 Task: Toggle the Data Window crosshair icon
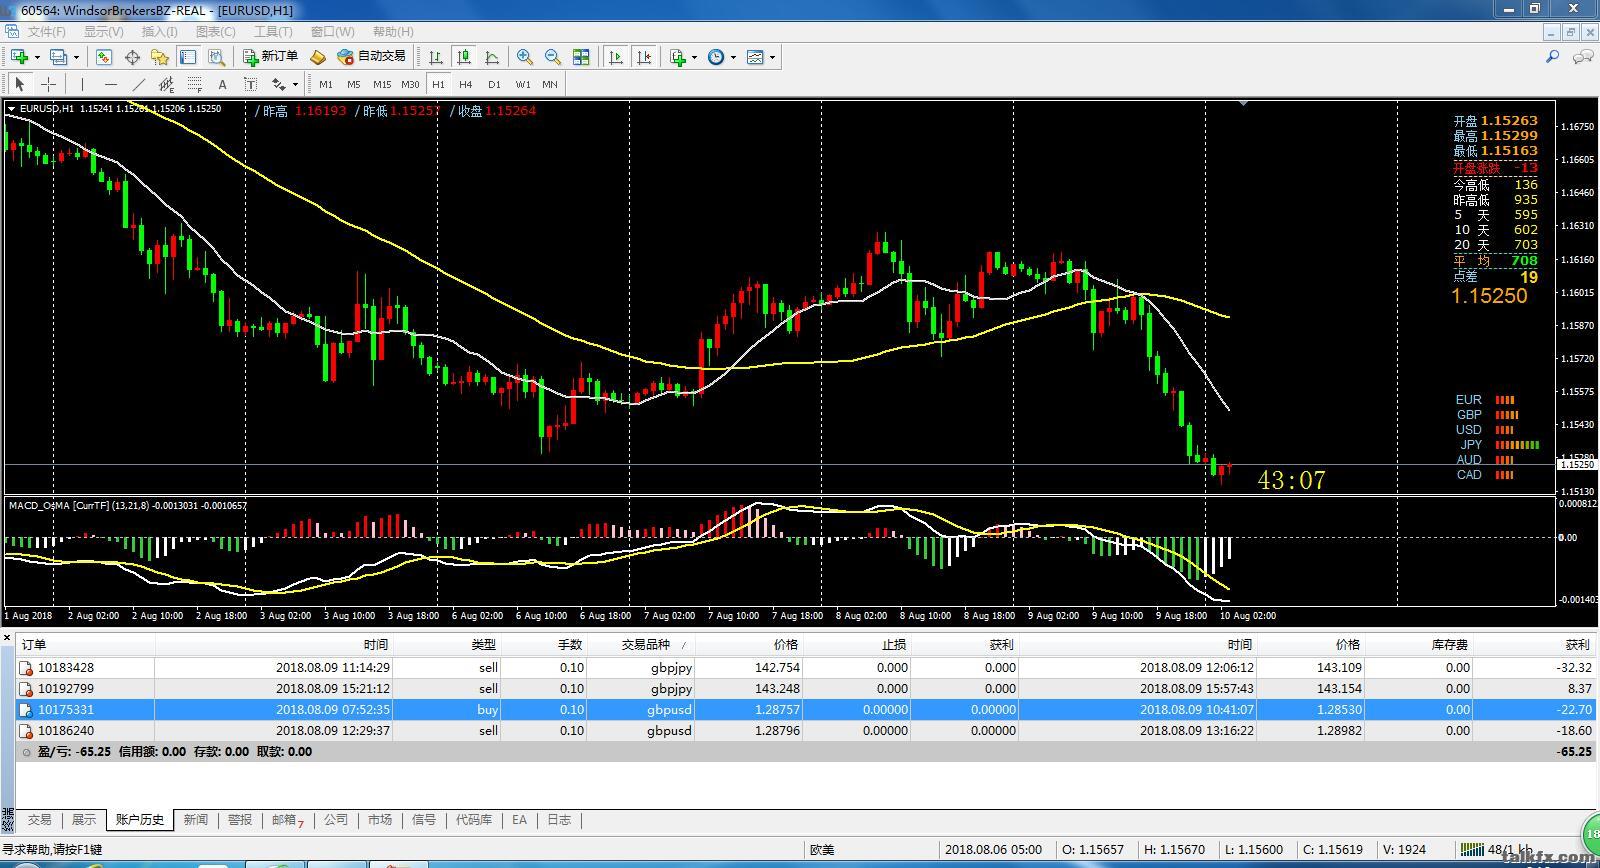point(131,57)
